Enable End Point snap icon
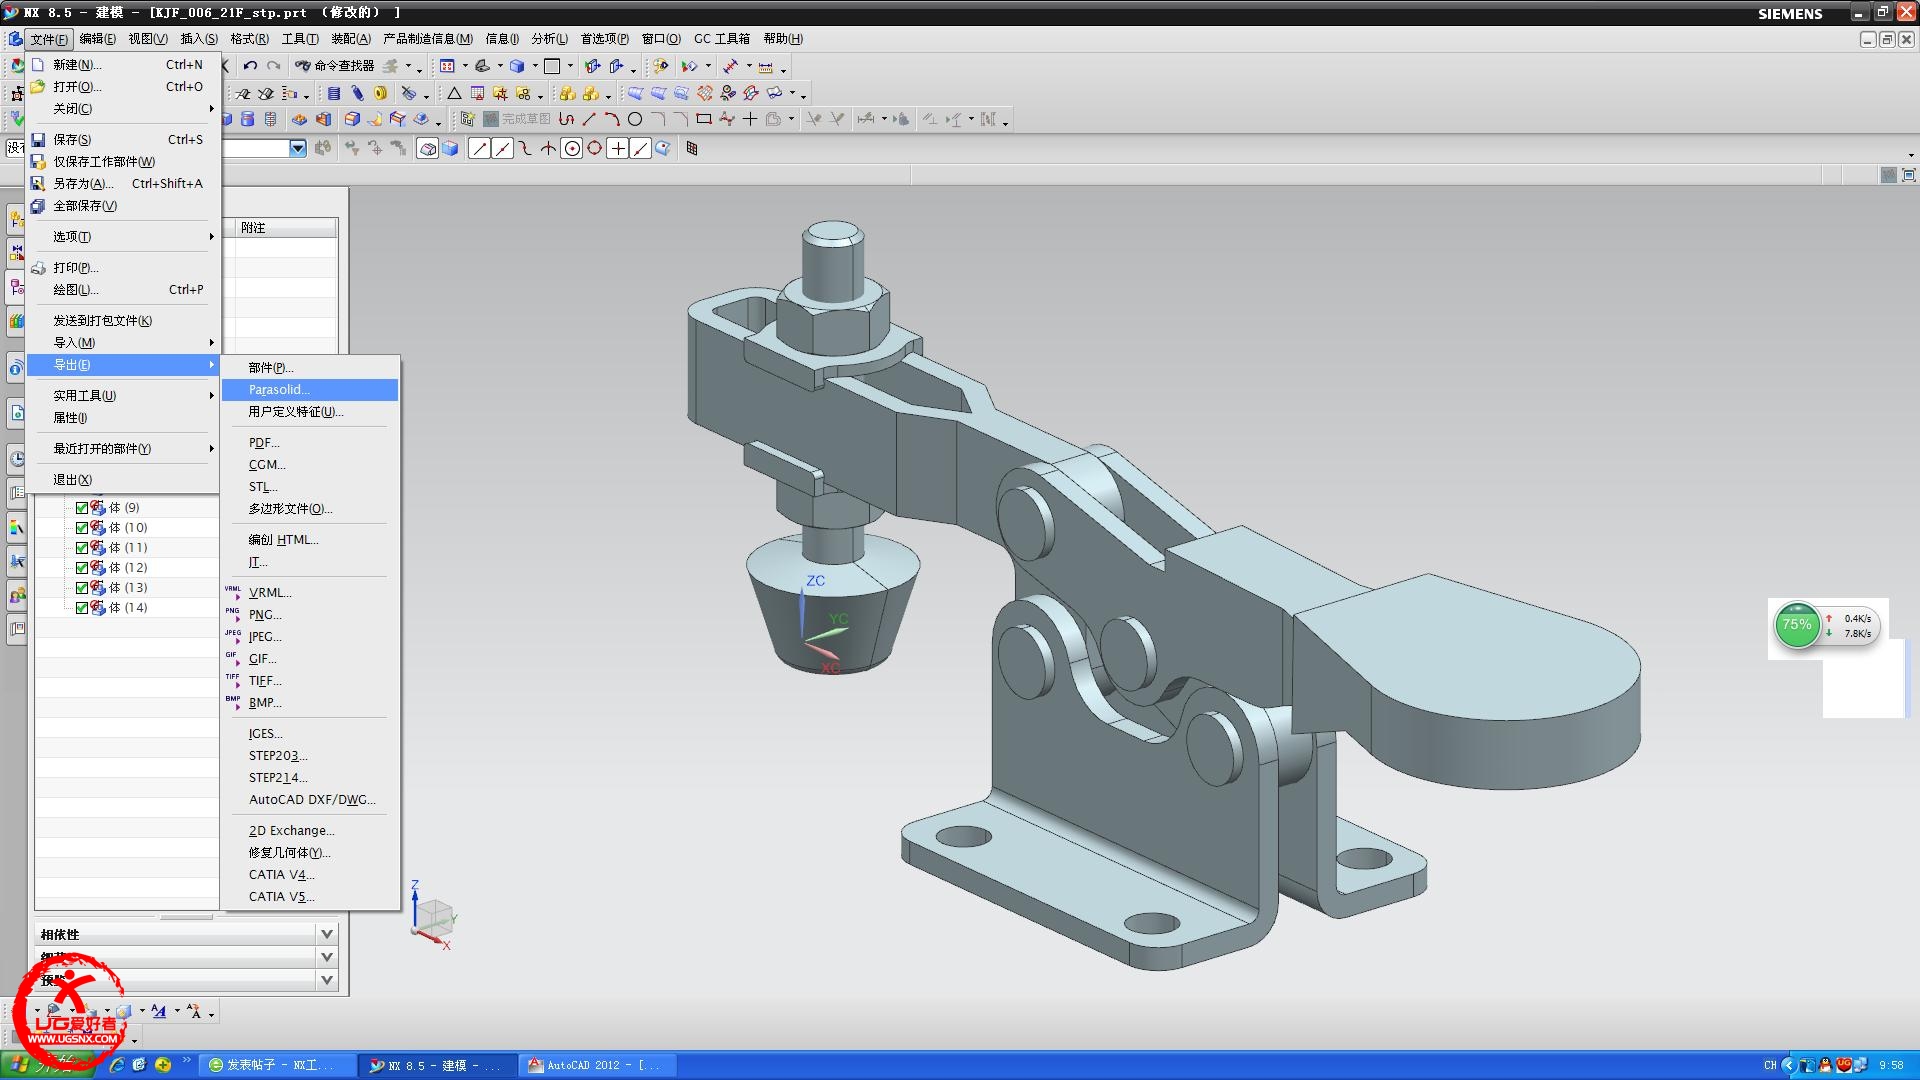 pos(480,148)
